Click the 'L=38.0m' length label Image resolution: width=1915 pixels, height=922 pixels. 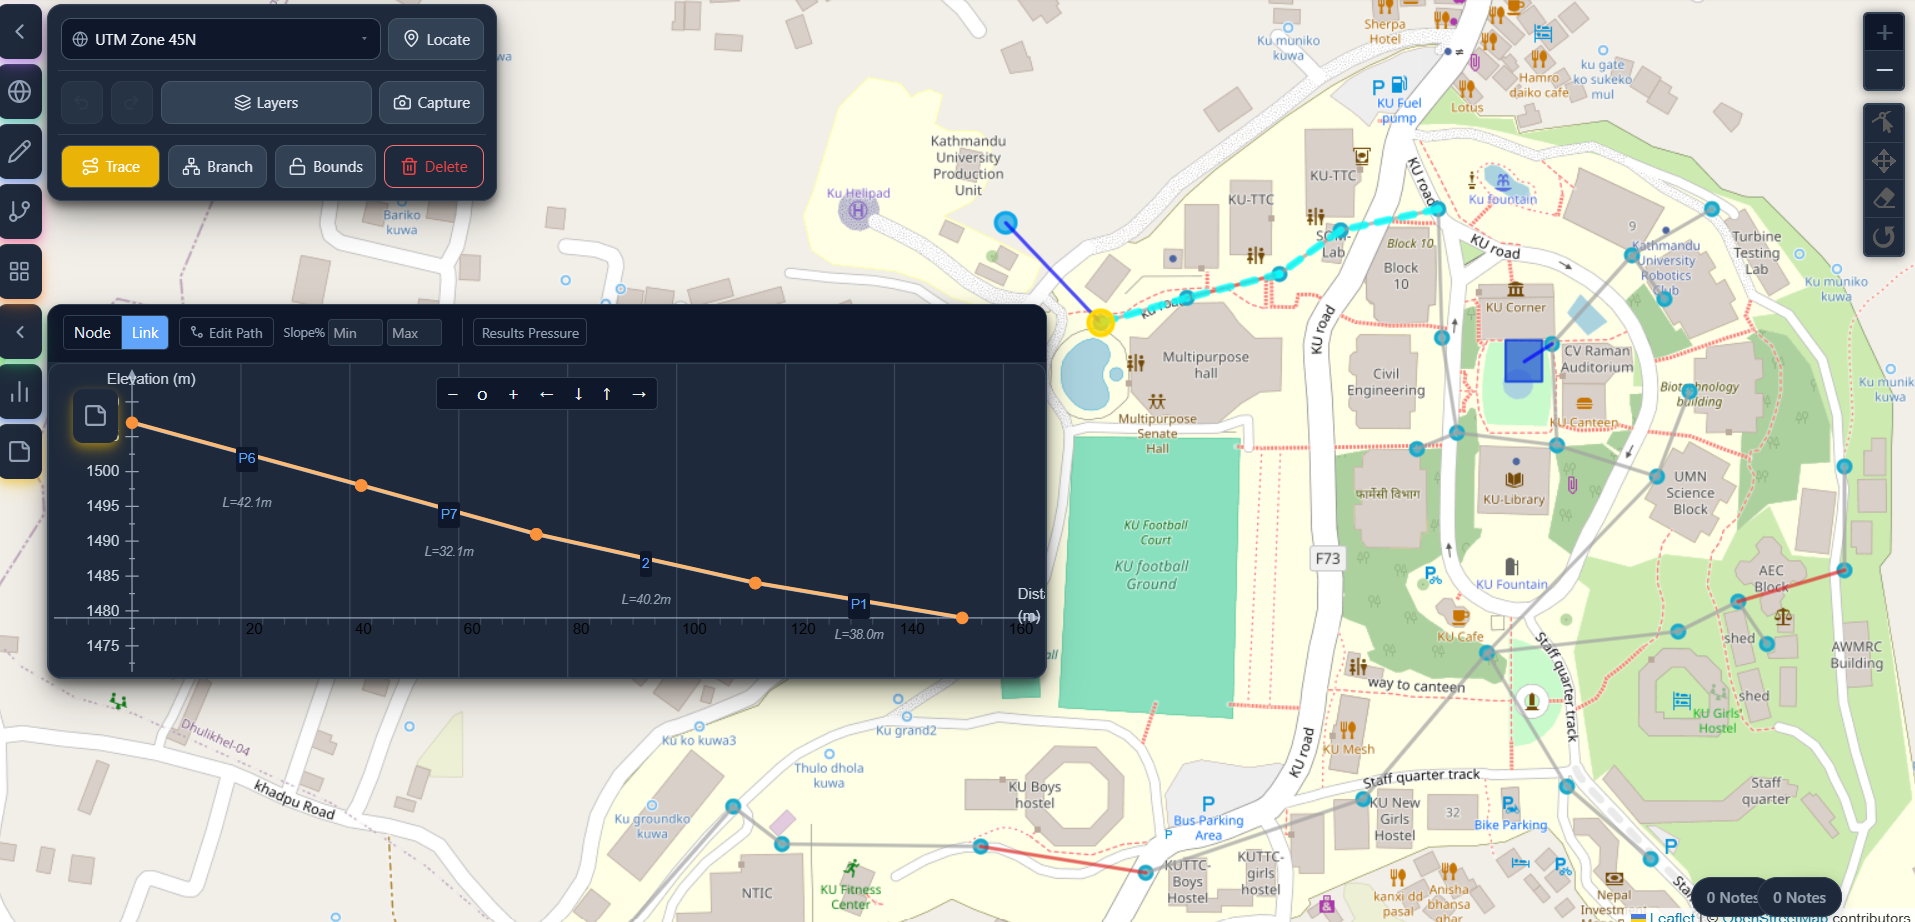[x=859, y=634]
